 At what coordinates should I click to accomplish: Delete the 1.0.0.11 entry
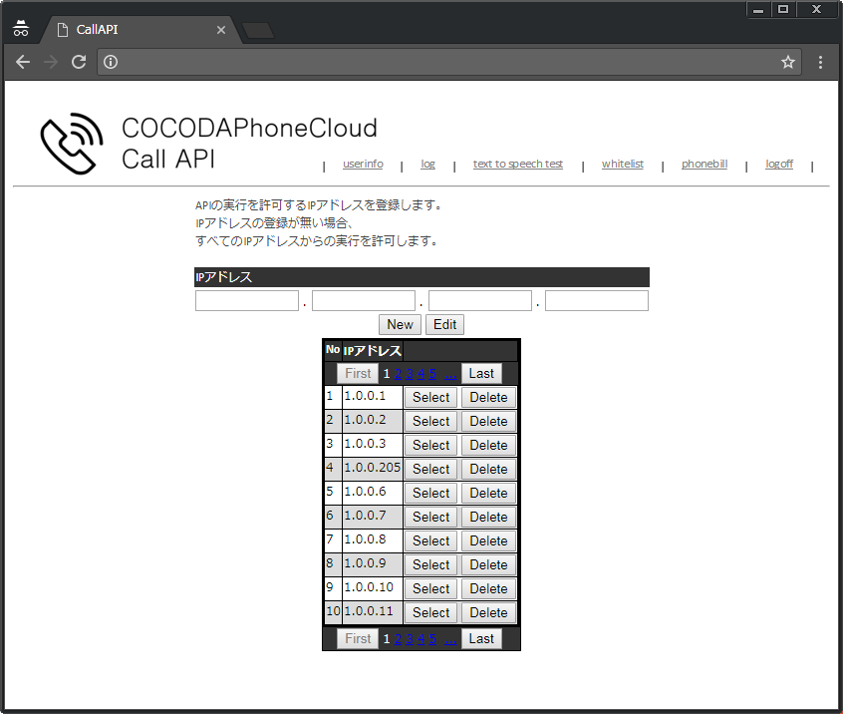click(x=488, y=613)
